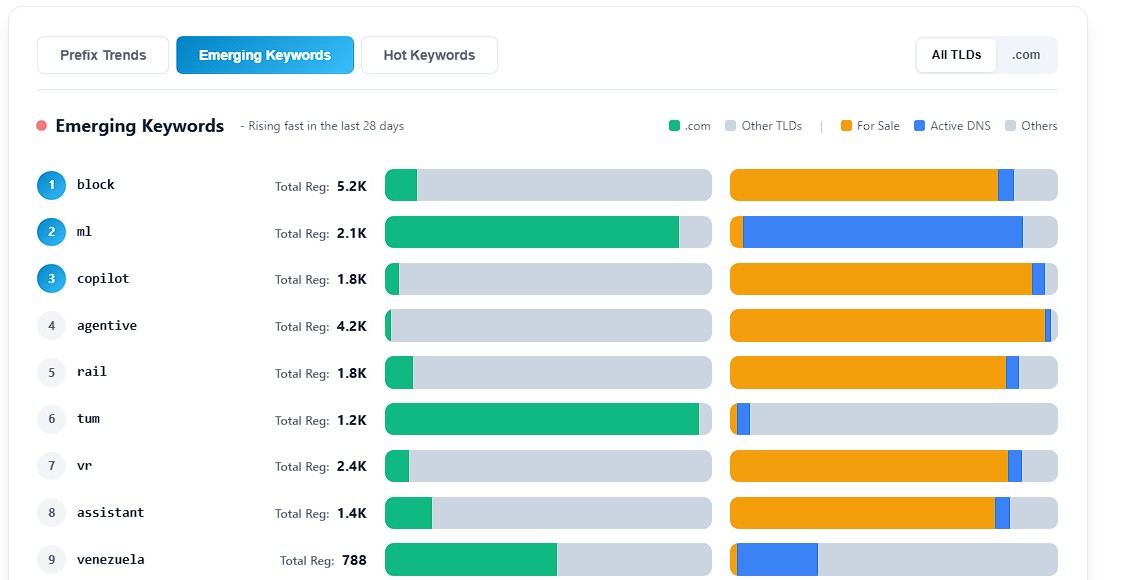Open the keyword 'assistant'
Viewport: 1139px width, 580px height.
pos(110,512)
